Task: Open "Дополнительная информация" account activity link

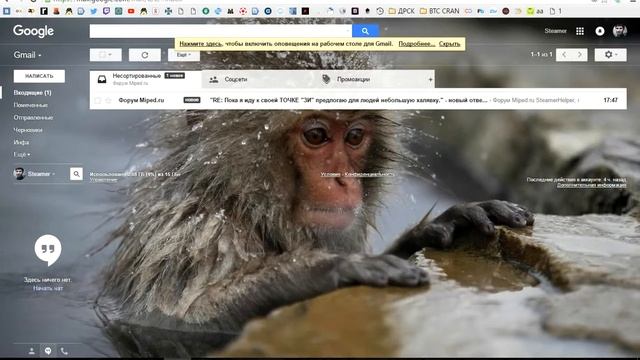Action: (591, 185)
